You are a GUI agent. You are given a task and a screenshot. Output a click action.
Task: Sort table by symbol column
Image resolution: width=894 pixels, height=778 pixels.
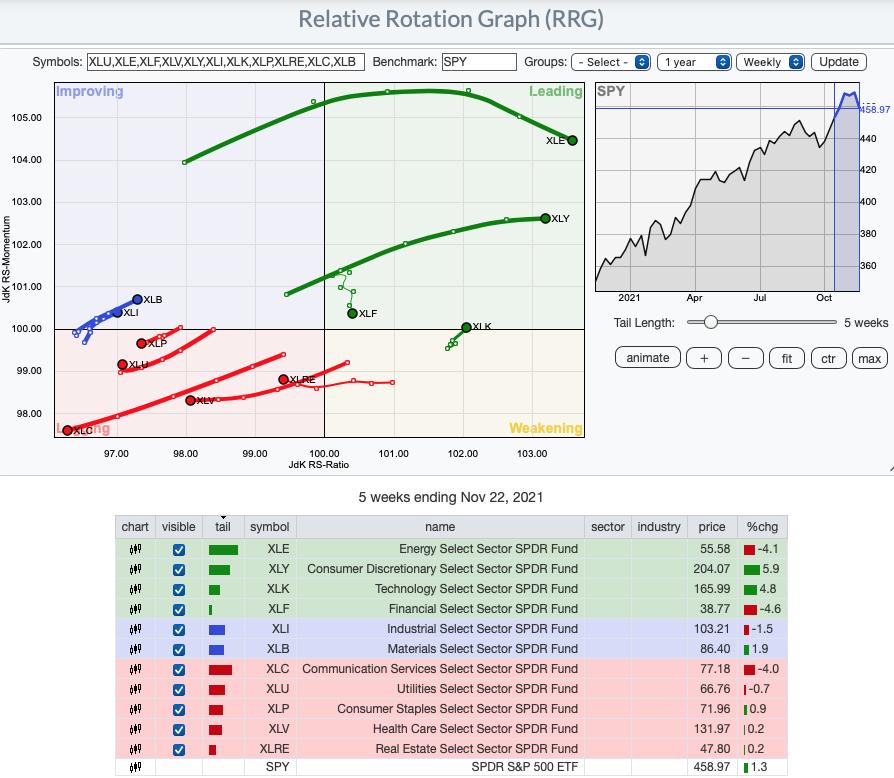pos(270,527)
